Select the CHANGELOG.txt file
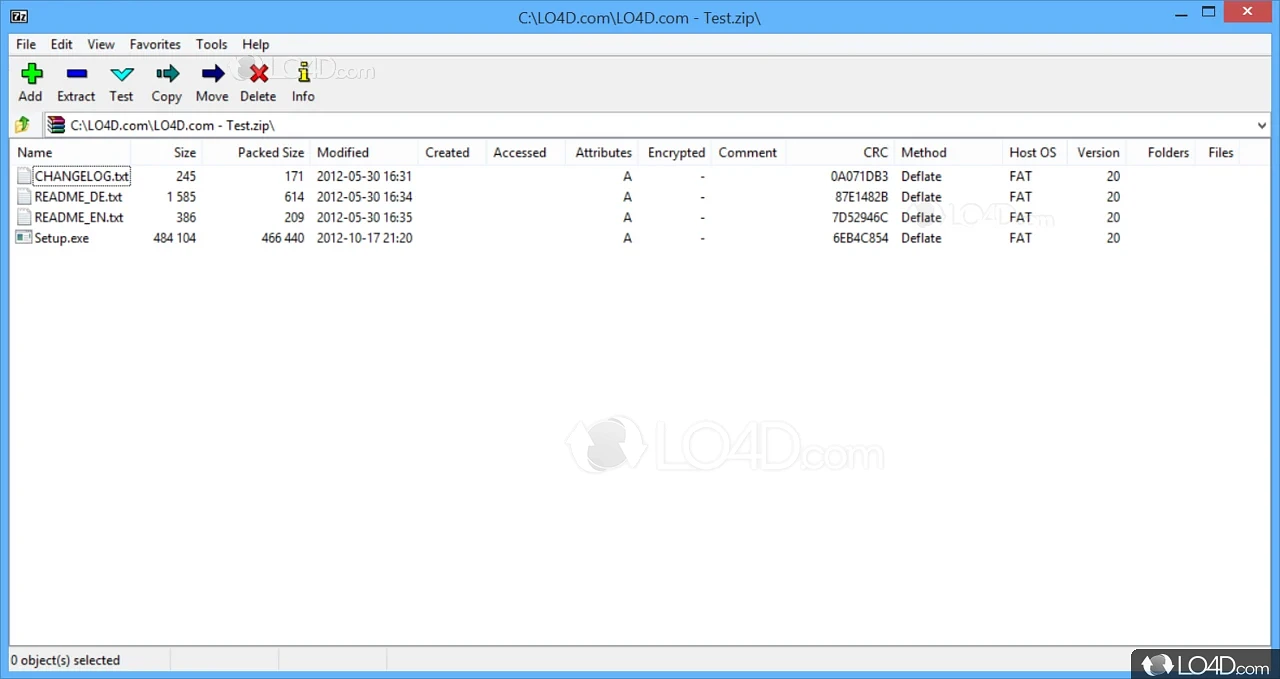1280x679 pixels. click(x=81, y=176)
